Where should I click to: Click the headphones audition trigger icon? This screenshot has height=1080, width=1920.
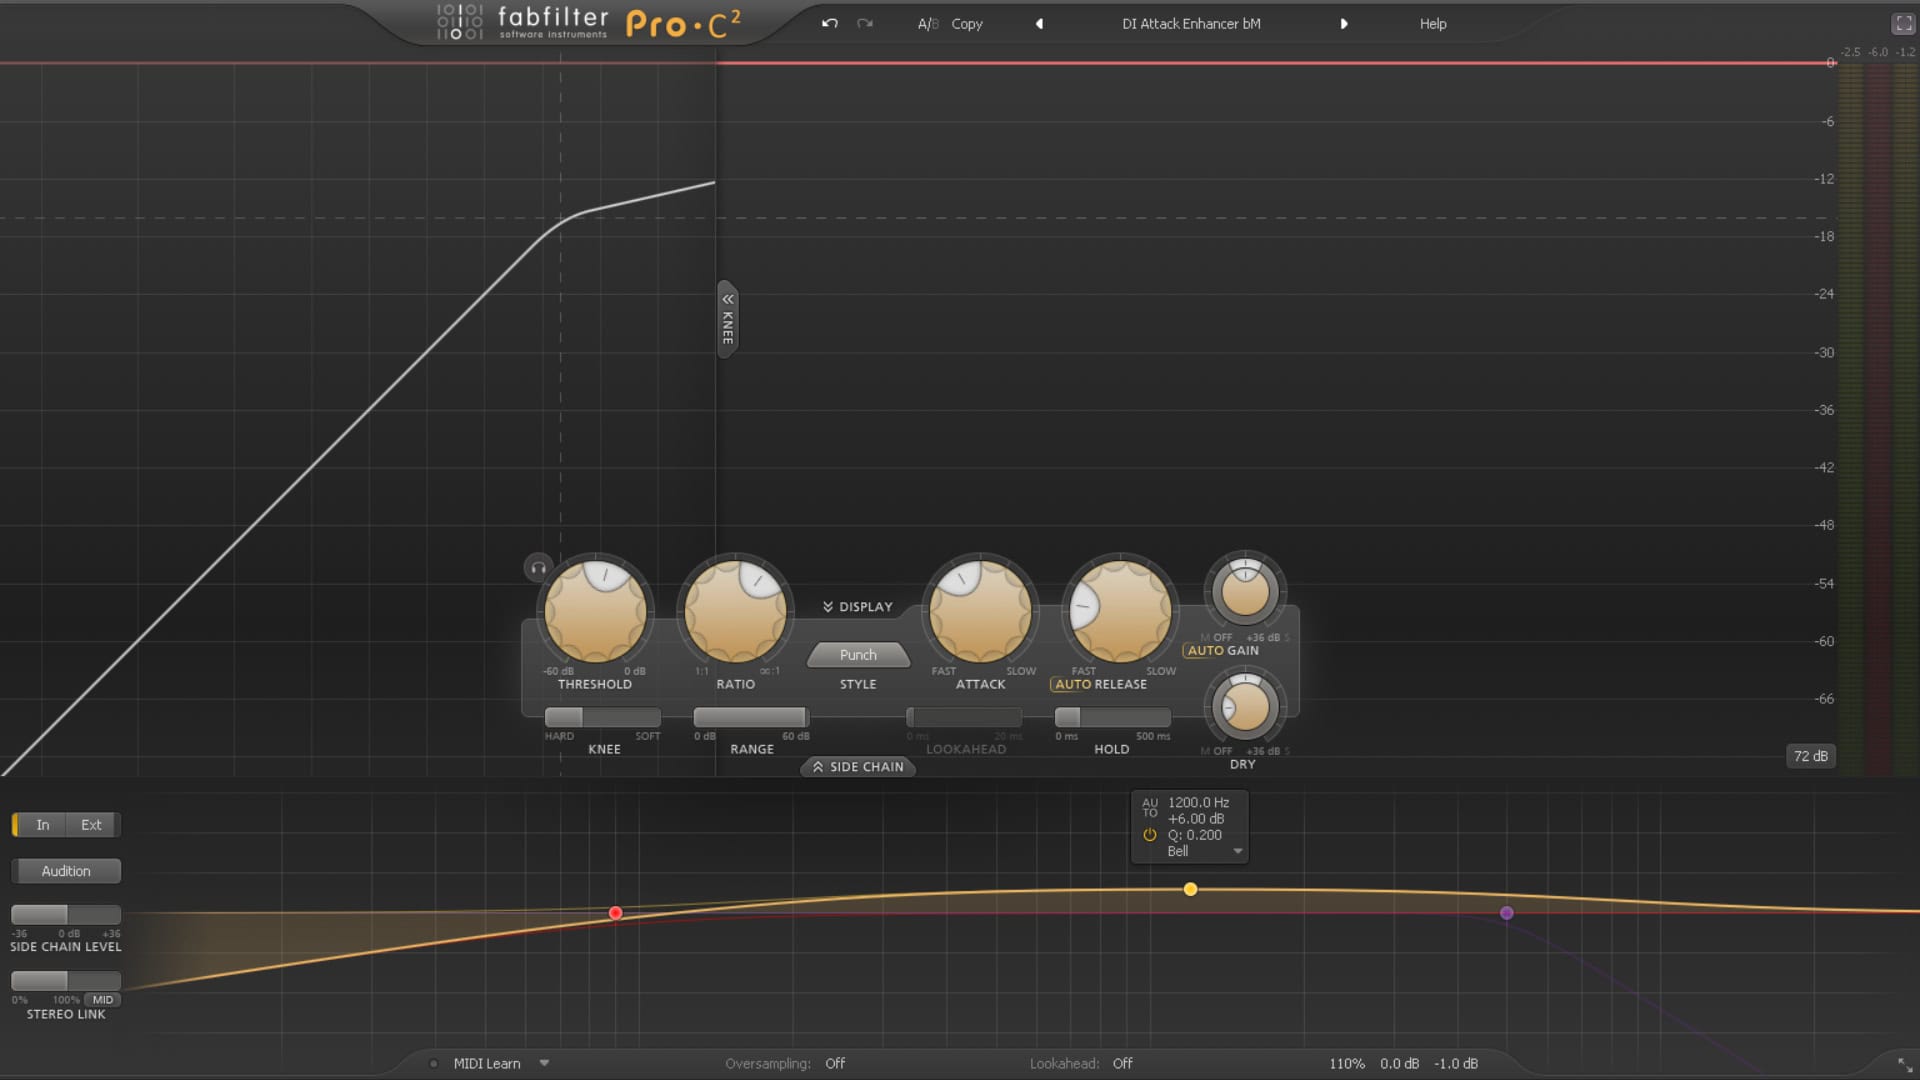(538, 568)
